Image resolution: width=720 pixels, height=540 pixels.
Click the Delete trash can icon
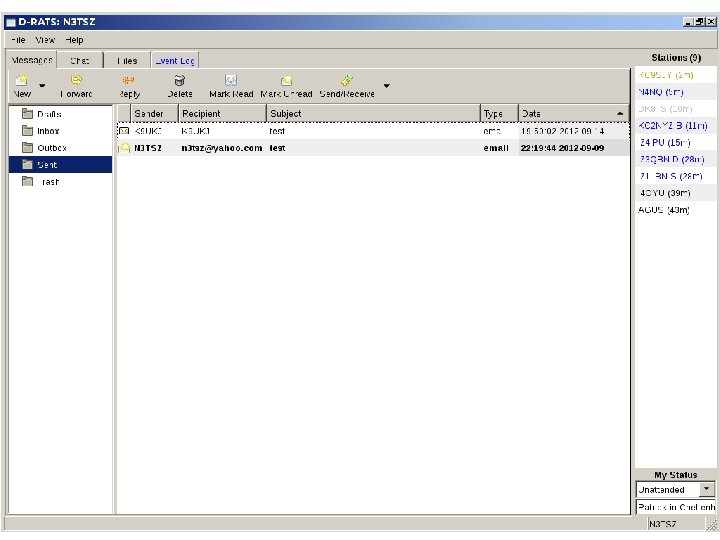(x=180, y=81)
